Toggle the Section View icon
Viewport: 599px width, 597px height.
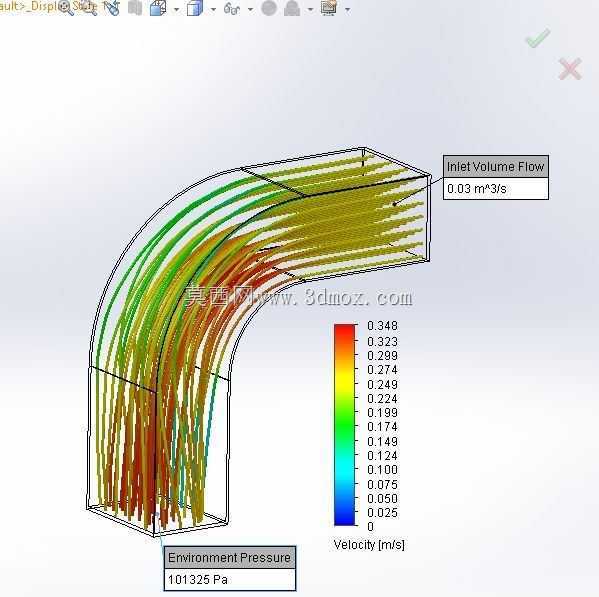[x=135, y=8]
